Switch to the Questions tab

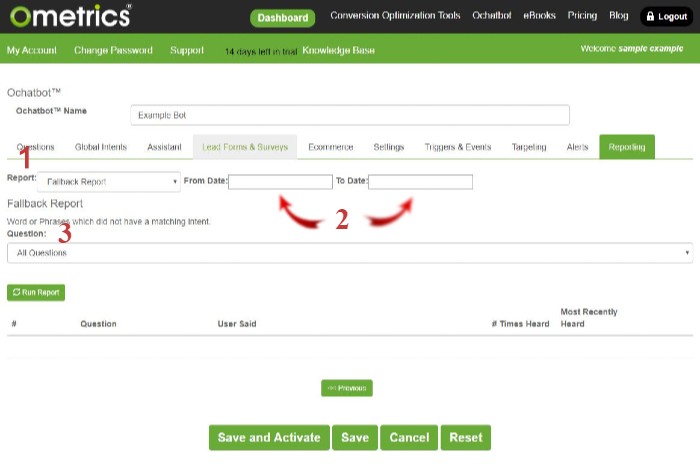click(35, 147)
